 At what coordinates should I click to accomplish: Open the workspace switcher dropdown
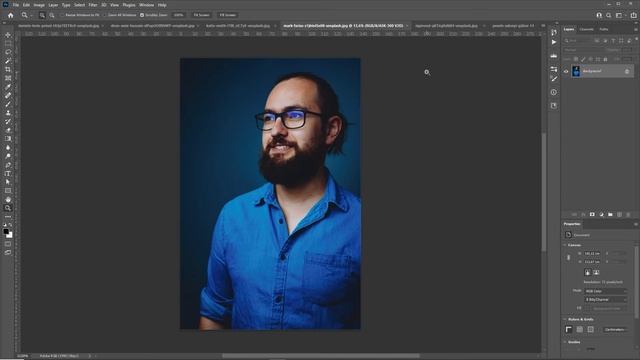(620, 15)
